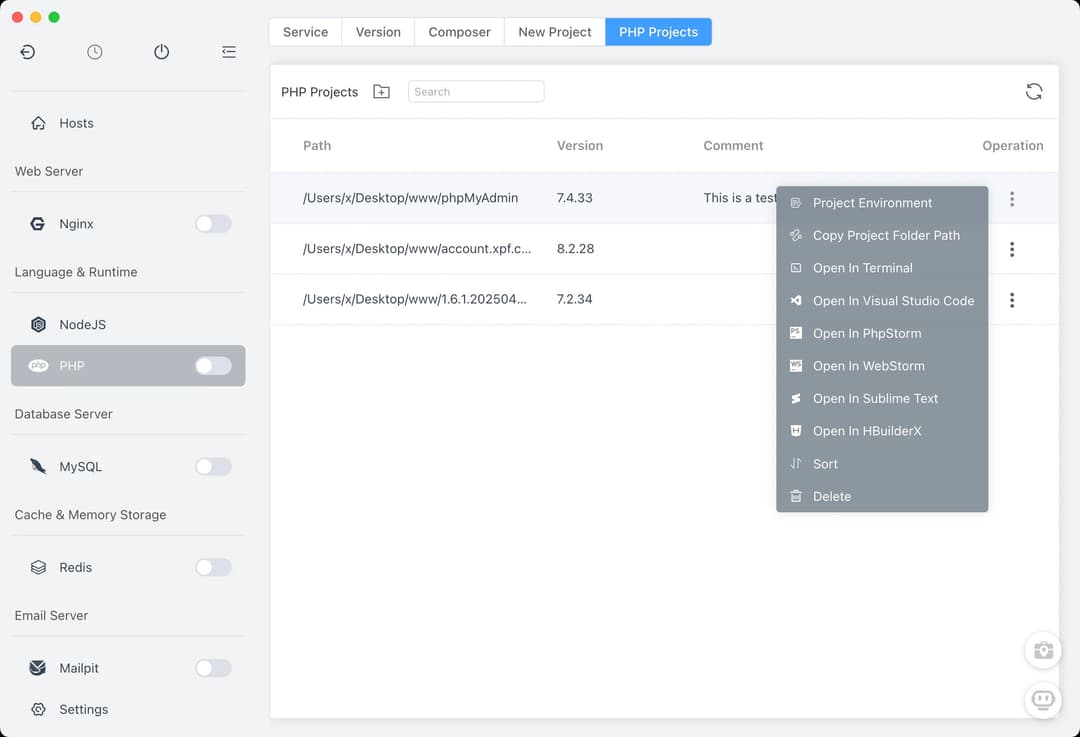This screenshot has height=737, width=1080.
Task: Open operation menu for phpMyAdmin row
Action: (x=1012, y=199)
